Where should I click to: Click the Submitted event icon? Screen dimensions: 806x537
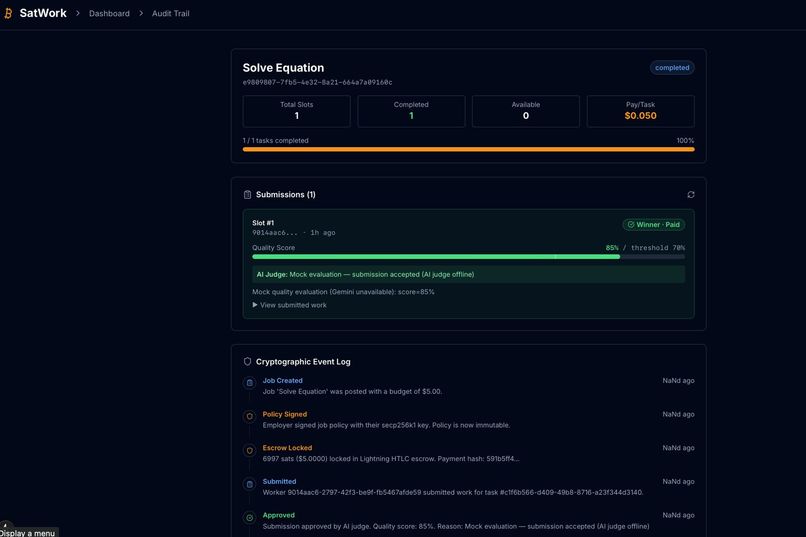click(249, 484)
